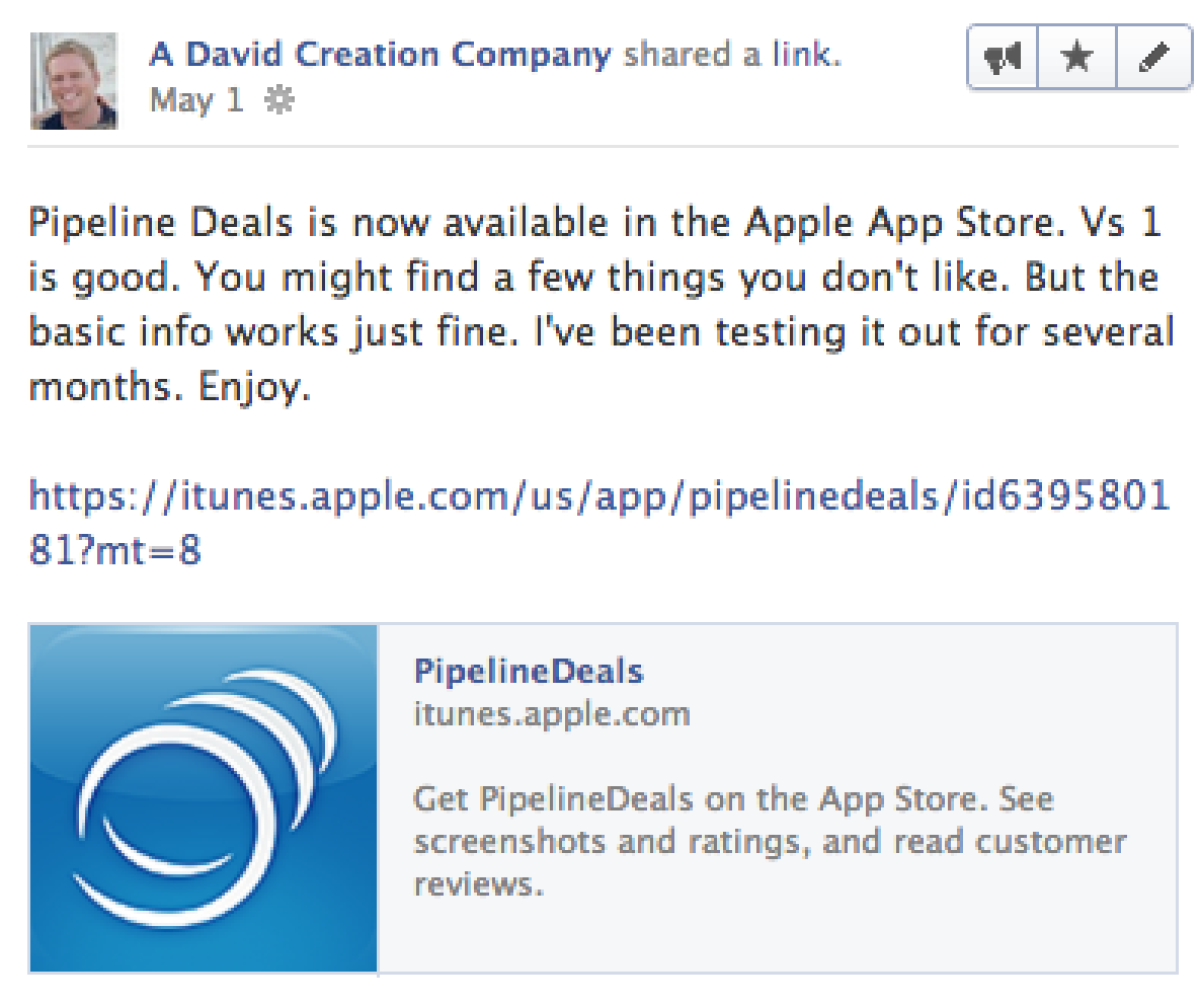Click the megaphone promote icon
The image size is (1200, 1005).
(x=1003, y=61)
